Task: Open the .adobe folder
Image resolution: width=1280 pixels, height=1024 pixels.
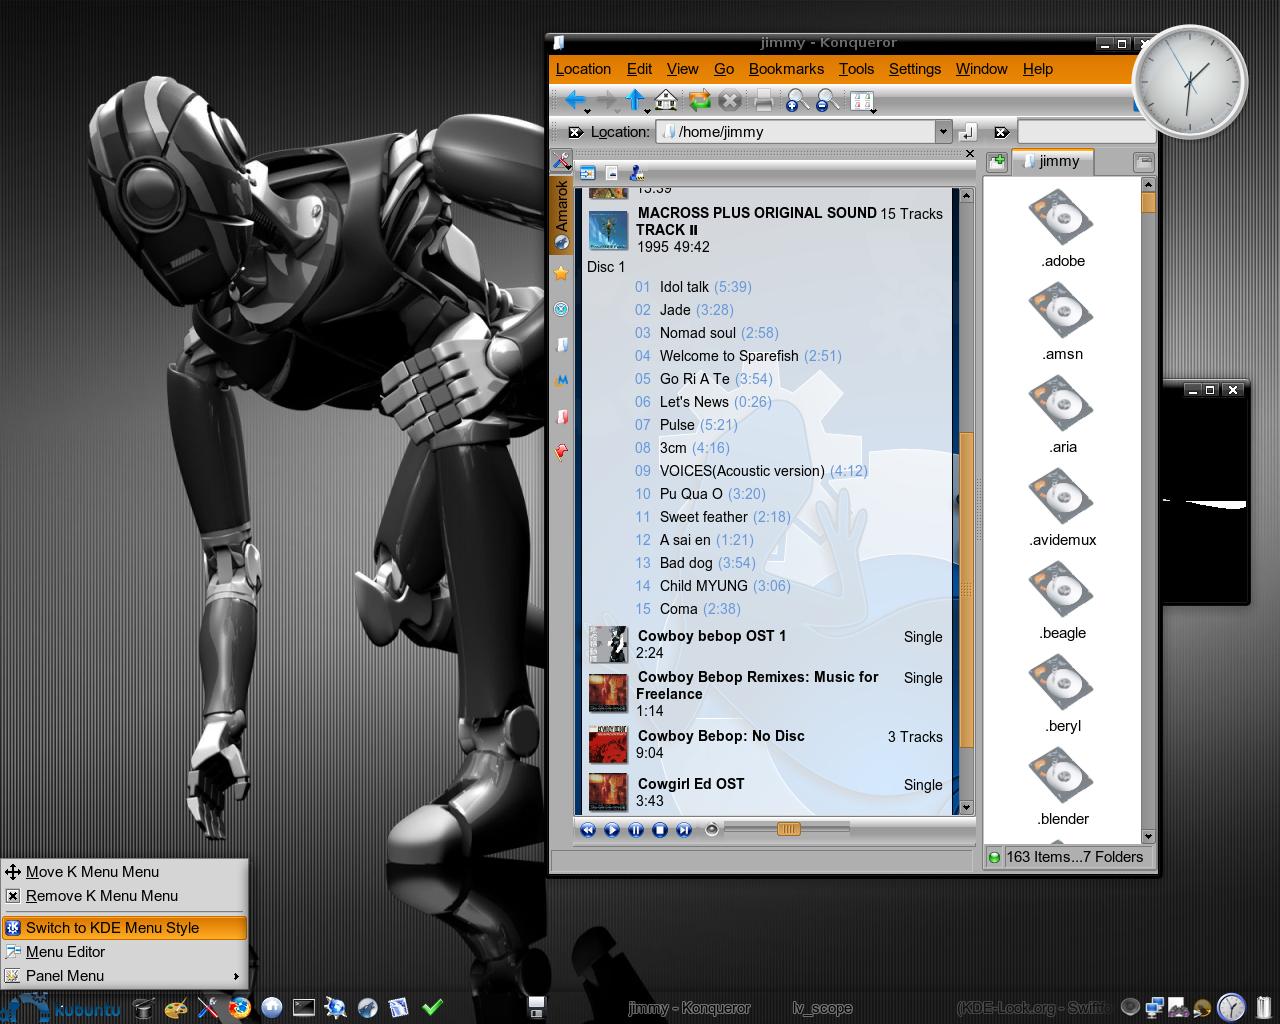Action: (1062, 229)
